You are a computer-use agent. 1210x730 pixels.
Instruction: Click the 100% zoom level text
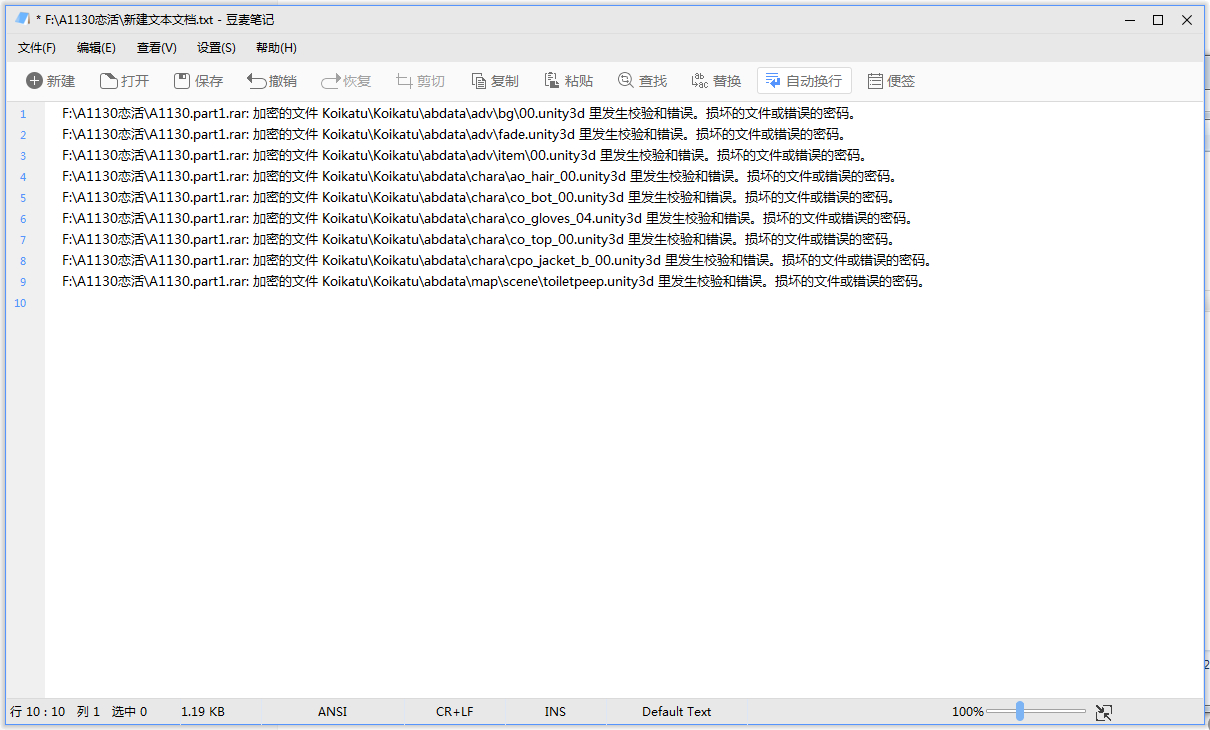[967, 712]
